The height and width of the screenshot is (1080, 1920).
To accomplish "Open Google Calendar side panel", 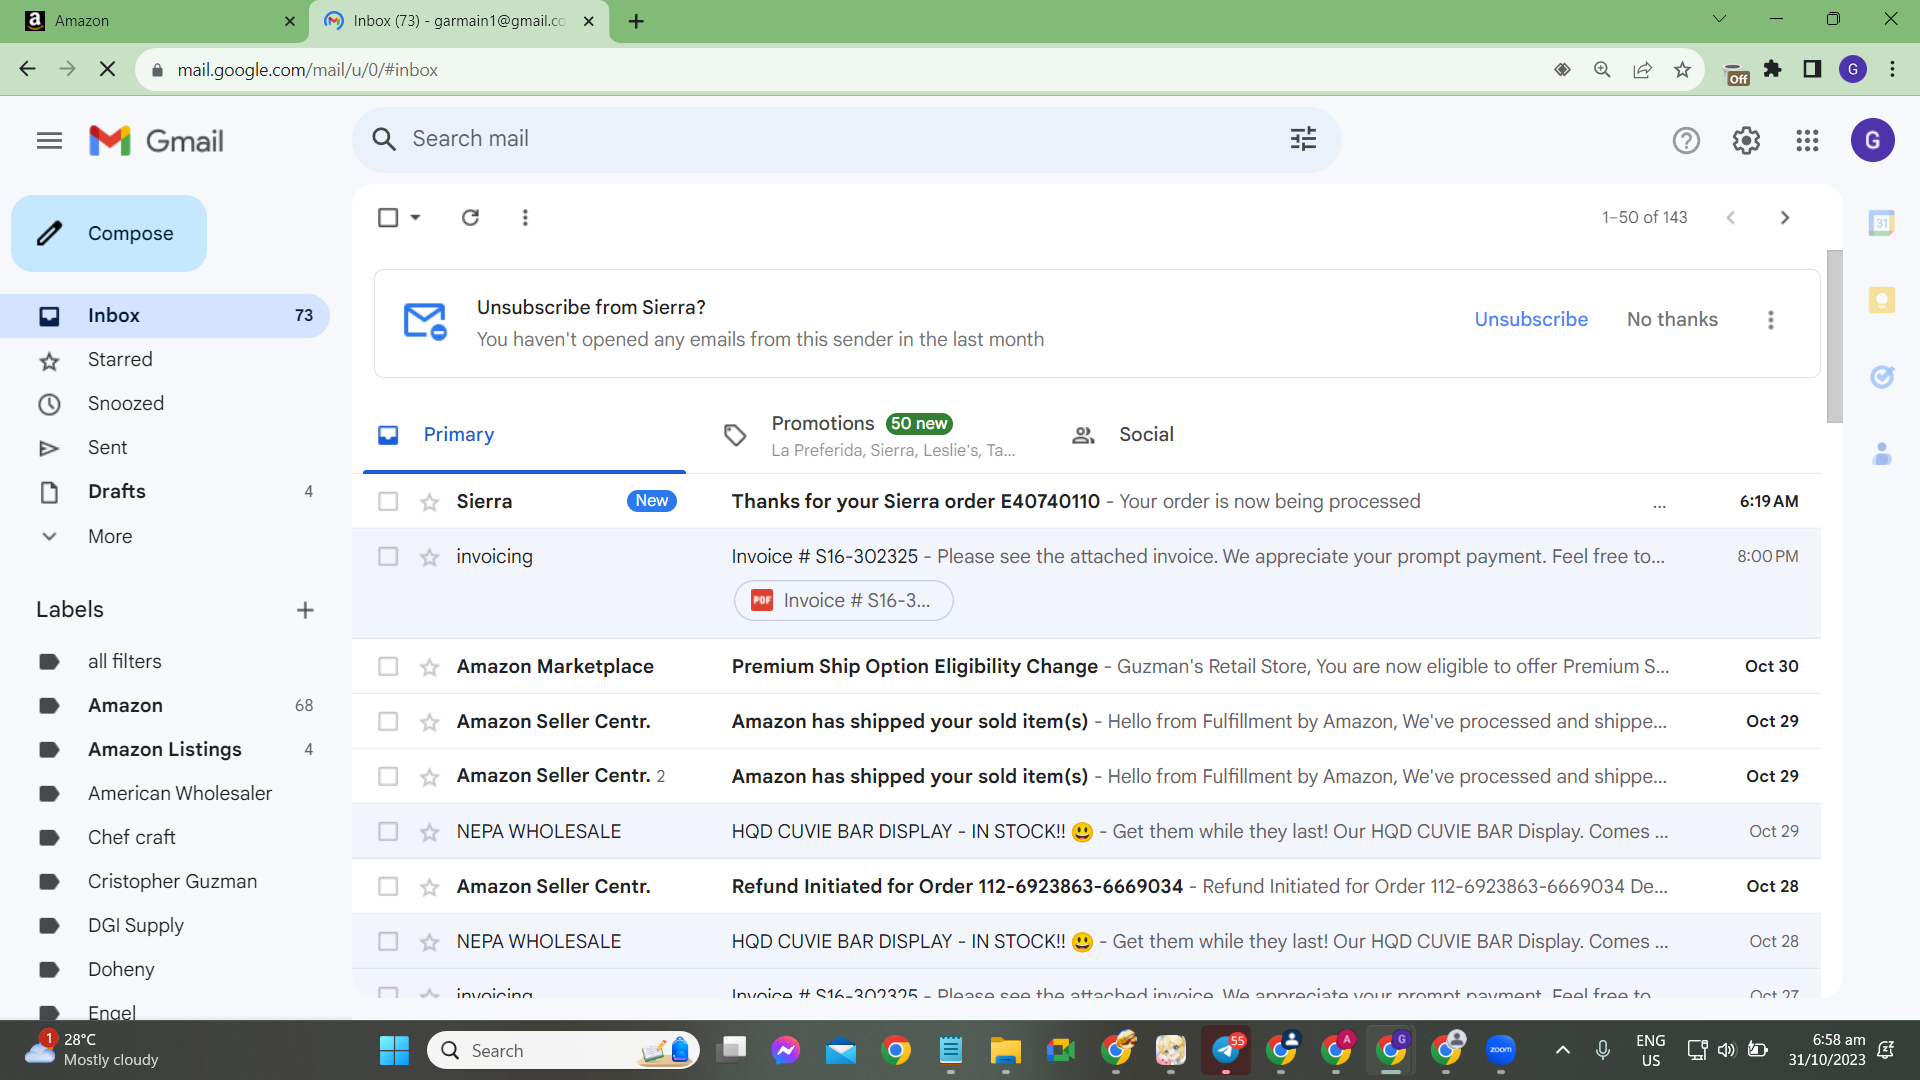I will tap(1882, 222).
